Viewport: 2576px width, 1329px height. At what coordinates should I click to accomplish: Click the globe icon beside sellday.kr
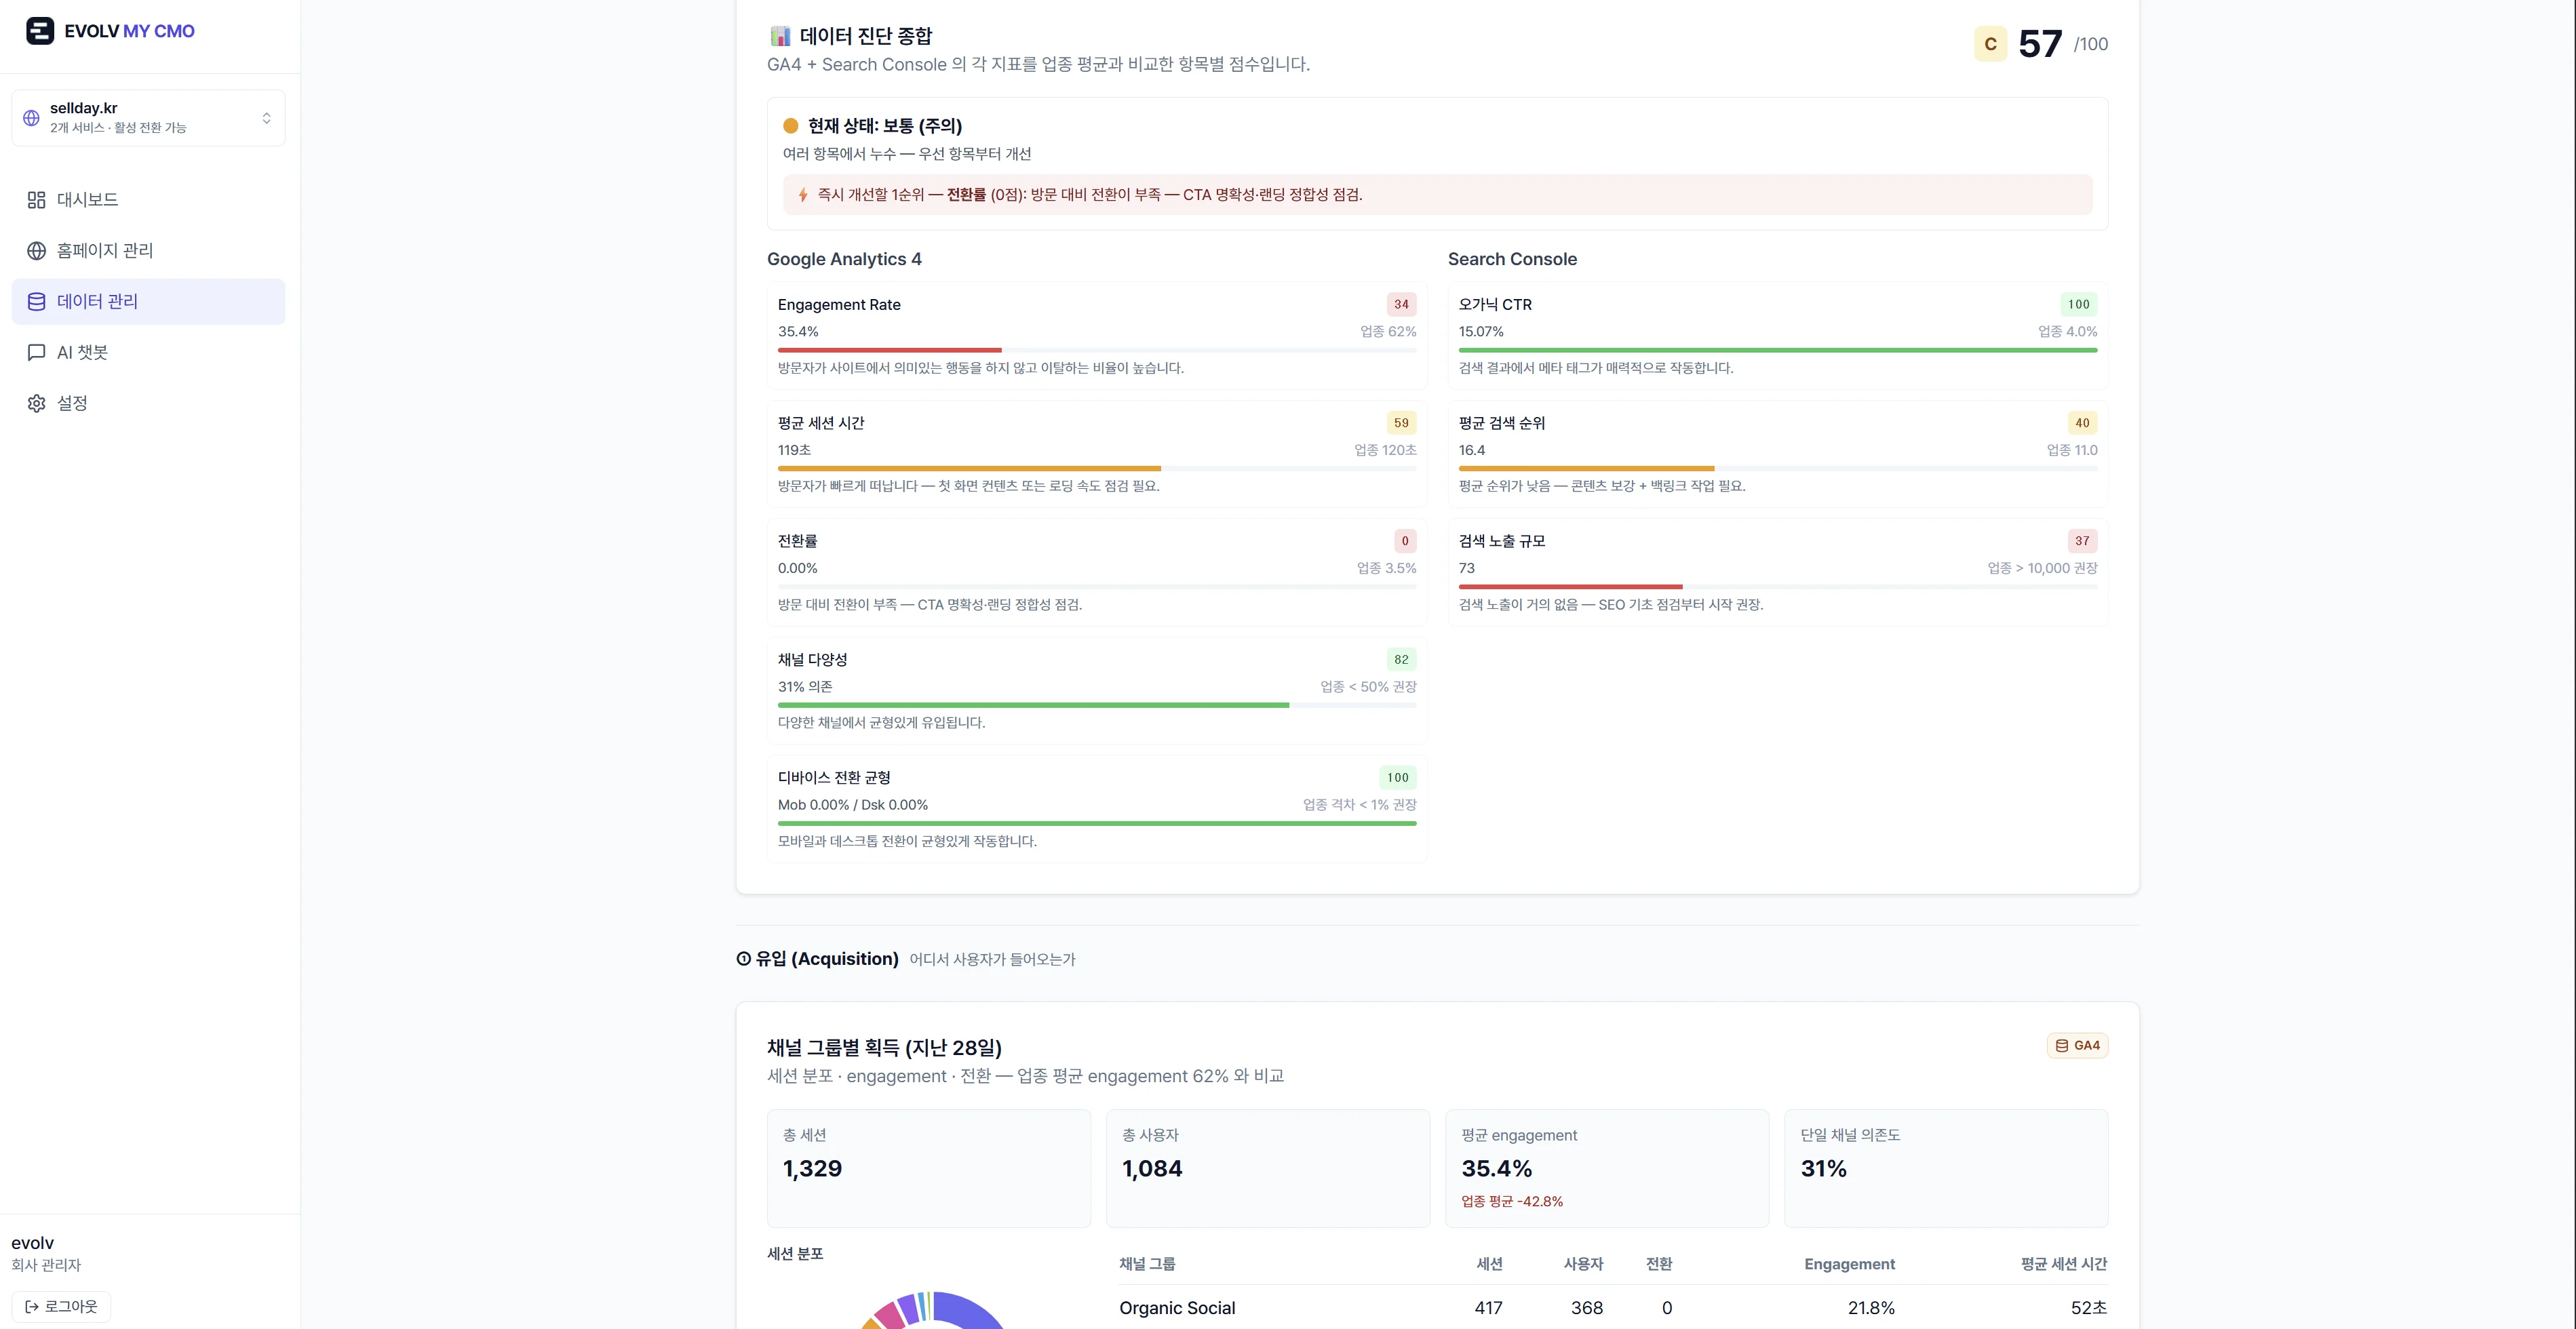pyautogui.click(x=31, y=118)
